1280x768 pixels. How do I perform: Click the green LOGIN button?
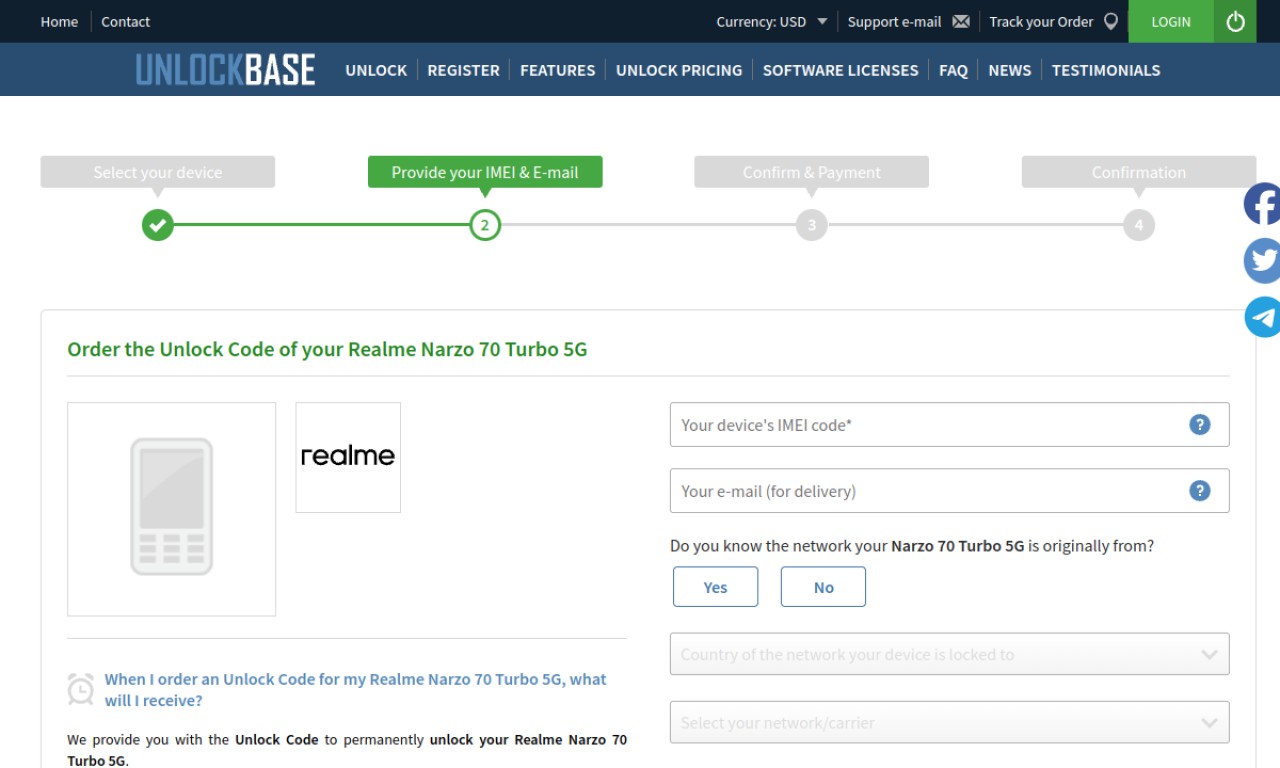point(1171,21)
